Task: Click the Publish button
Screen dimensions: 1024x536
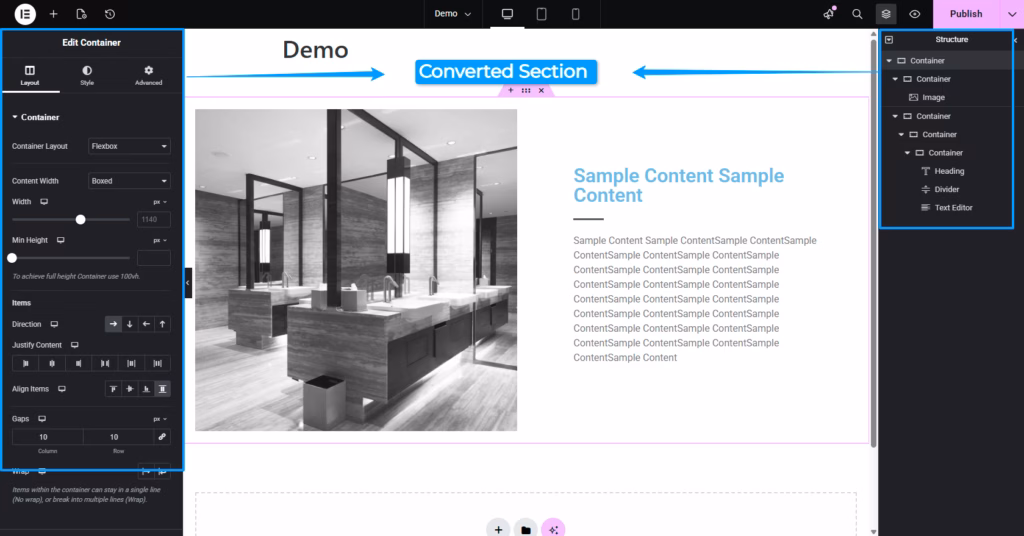Action: click(x=966, y=14)
